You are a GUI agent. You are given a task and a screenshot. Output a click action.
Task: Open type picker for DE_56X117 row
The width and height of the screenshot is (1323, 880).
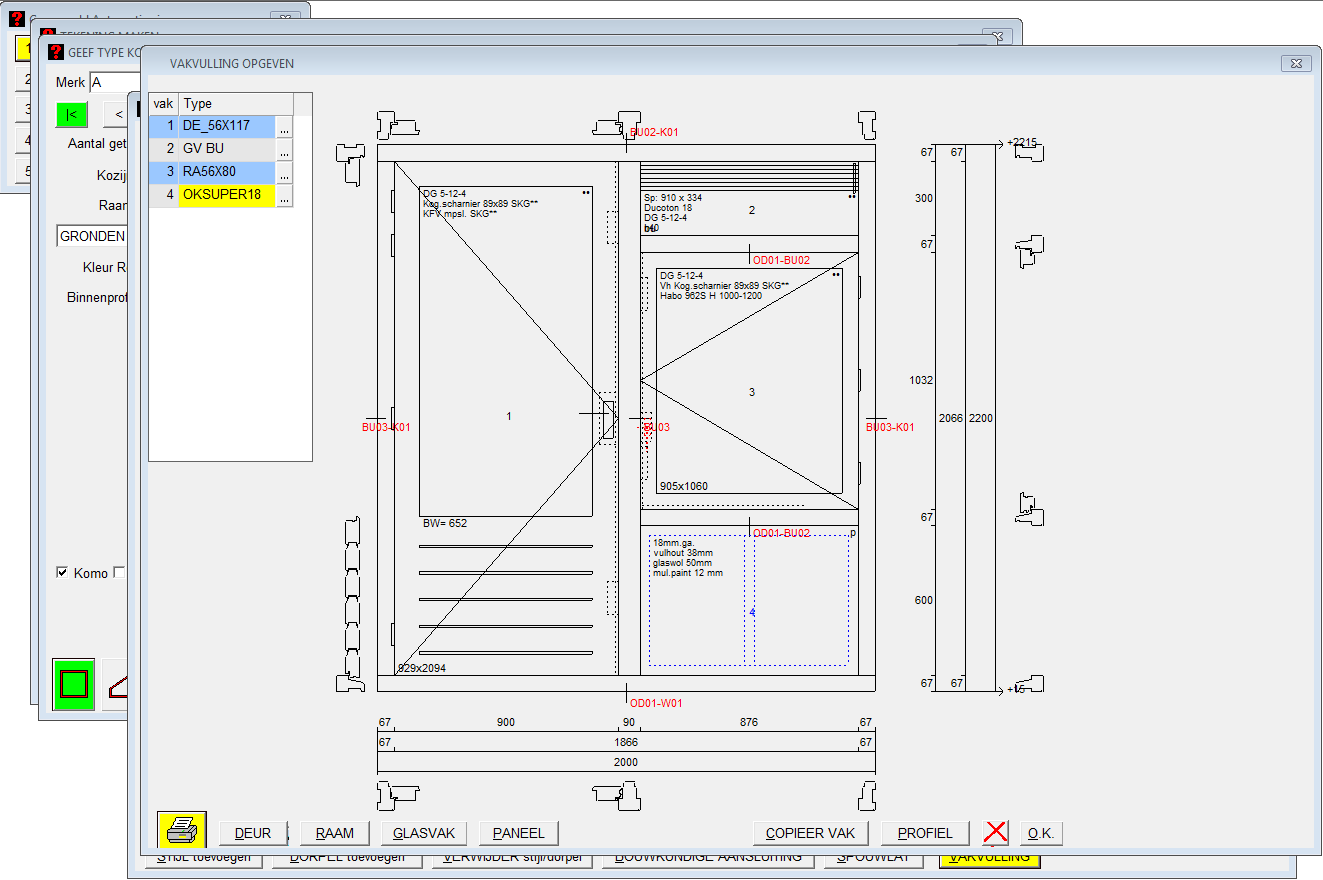click(x=285, y=127)
